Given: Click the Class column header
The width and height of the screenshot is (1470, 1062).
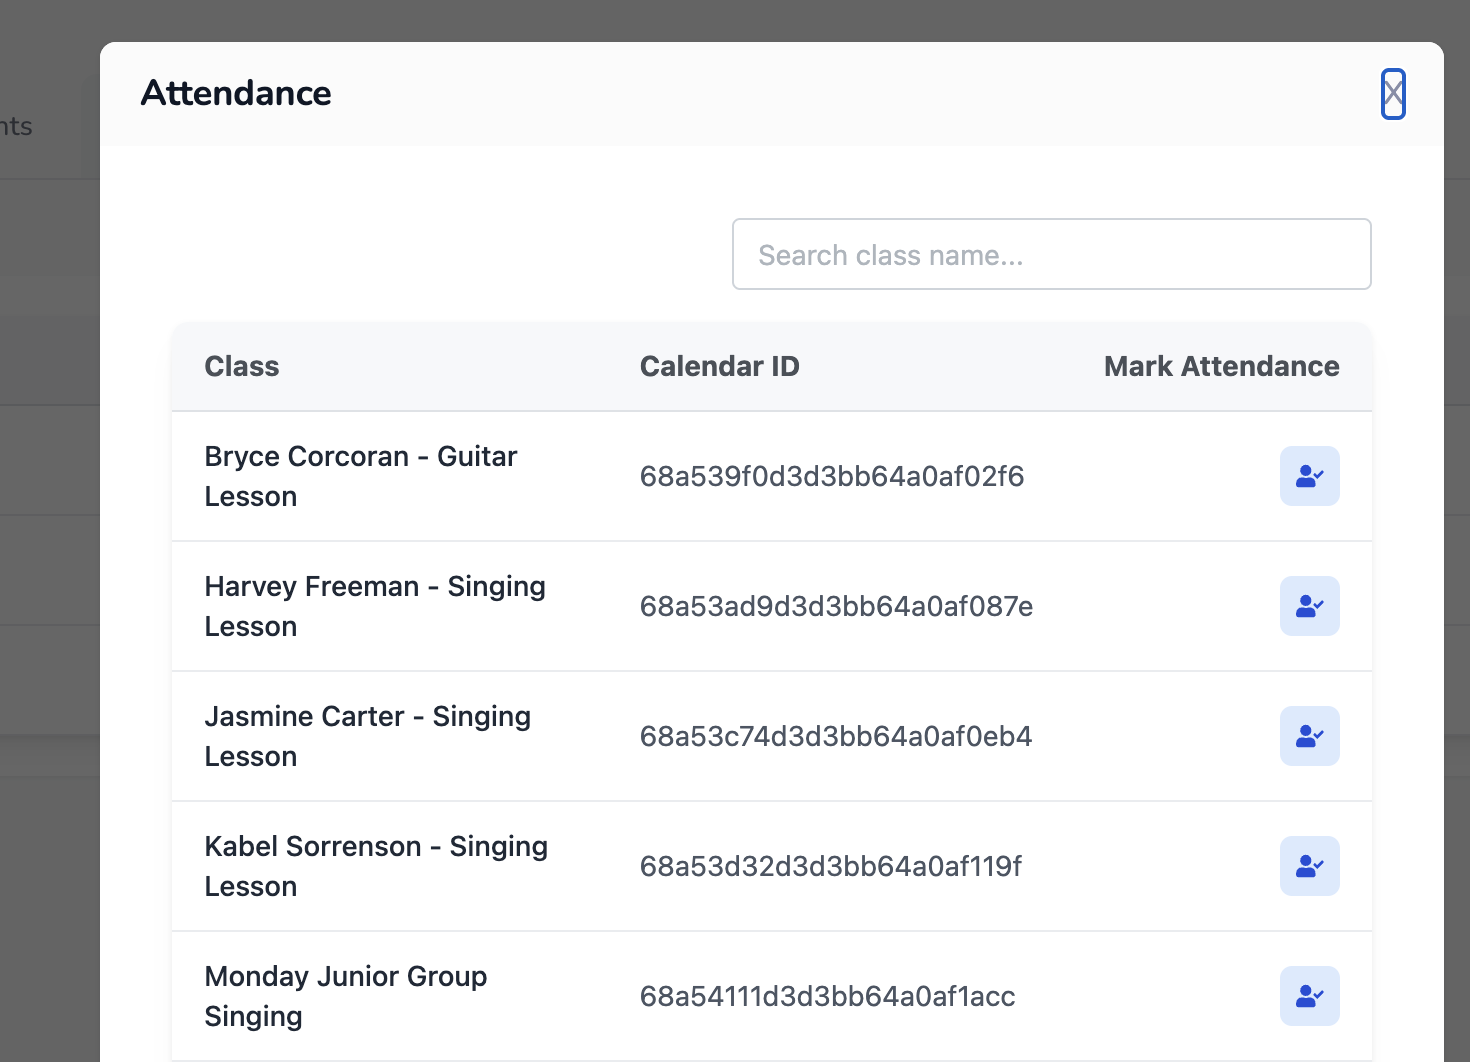Looking at the screenshot, I should (x=242, y=366).
